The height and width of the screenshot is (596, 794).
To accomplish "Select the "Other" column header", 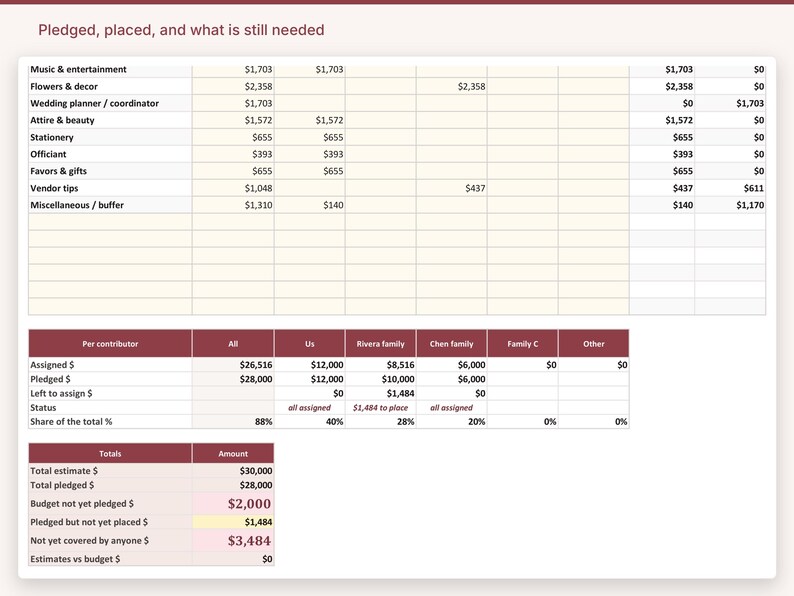I will [x=593, y=343].
